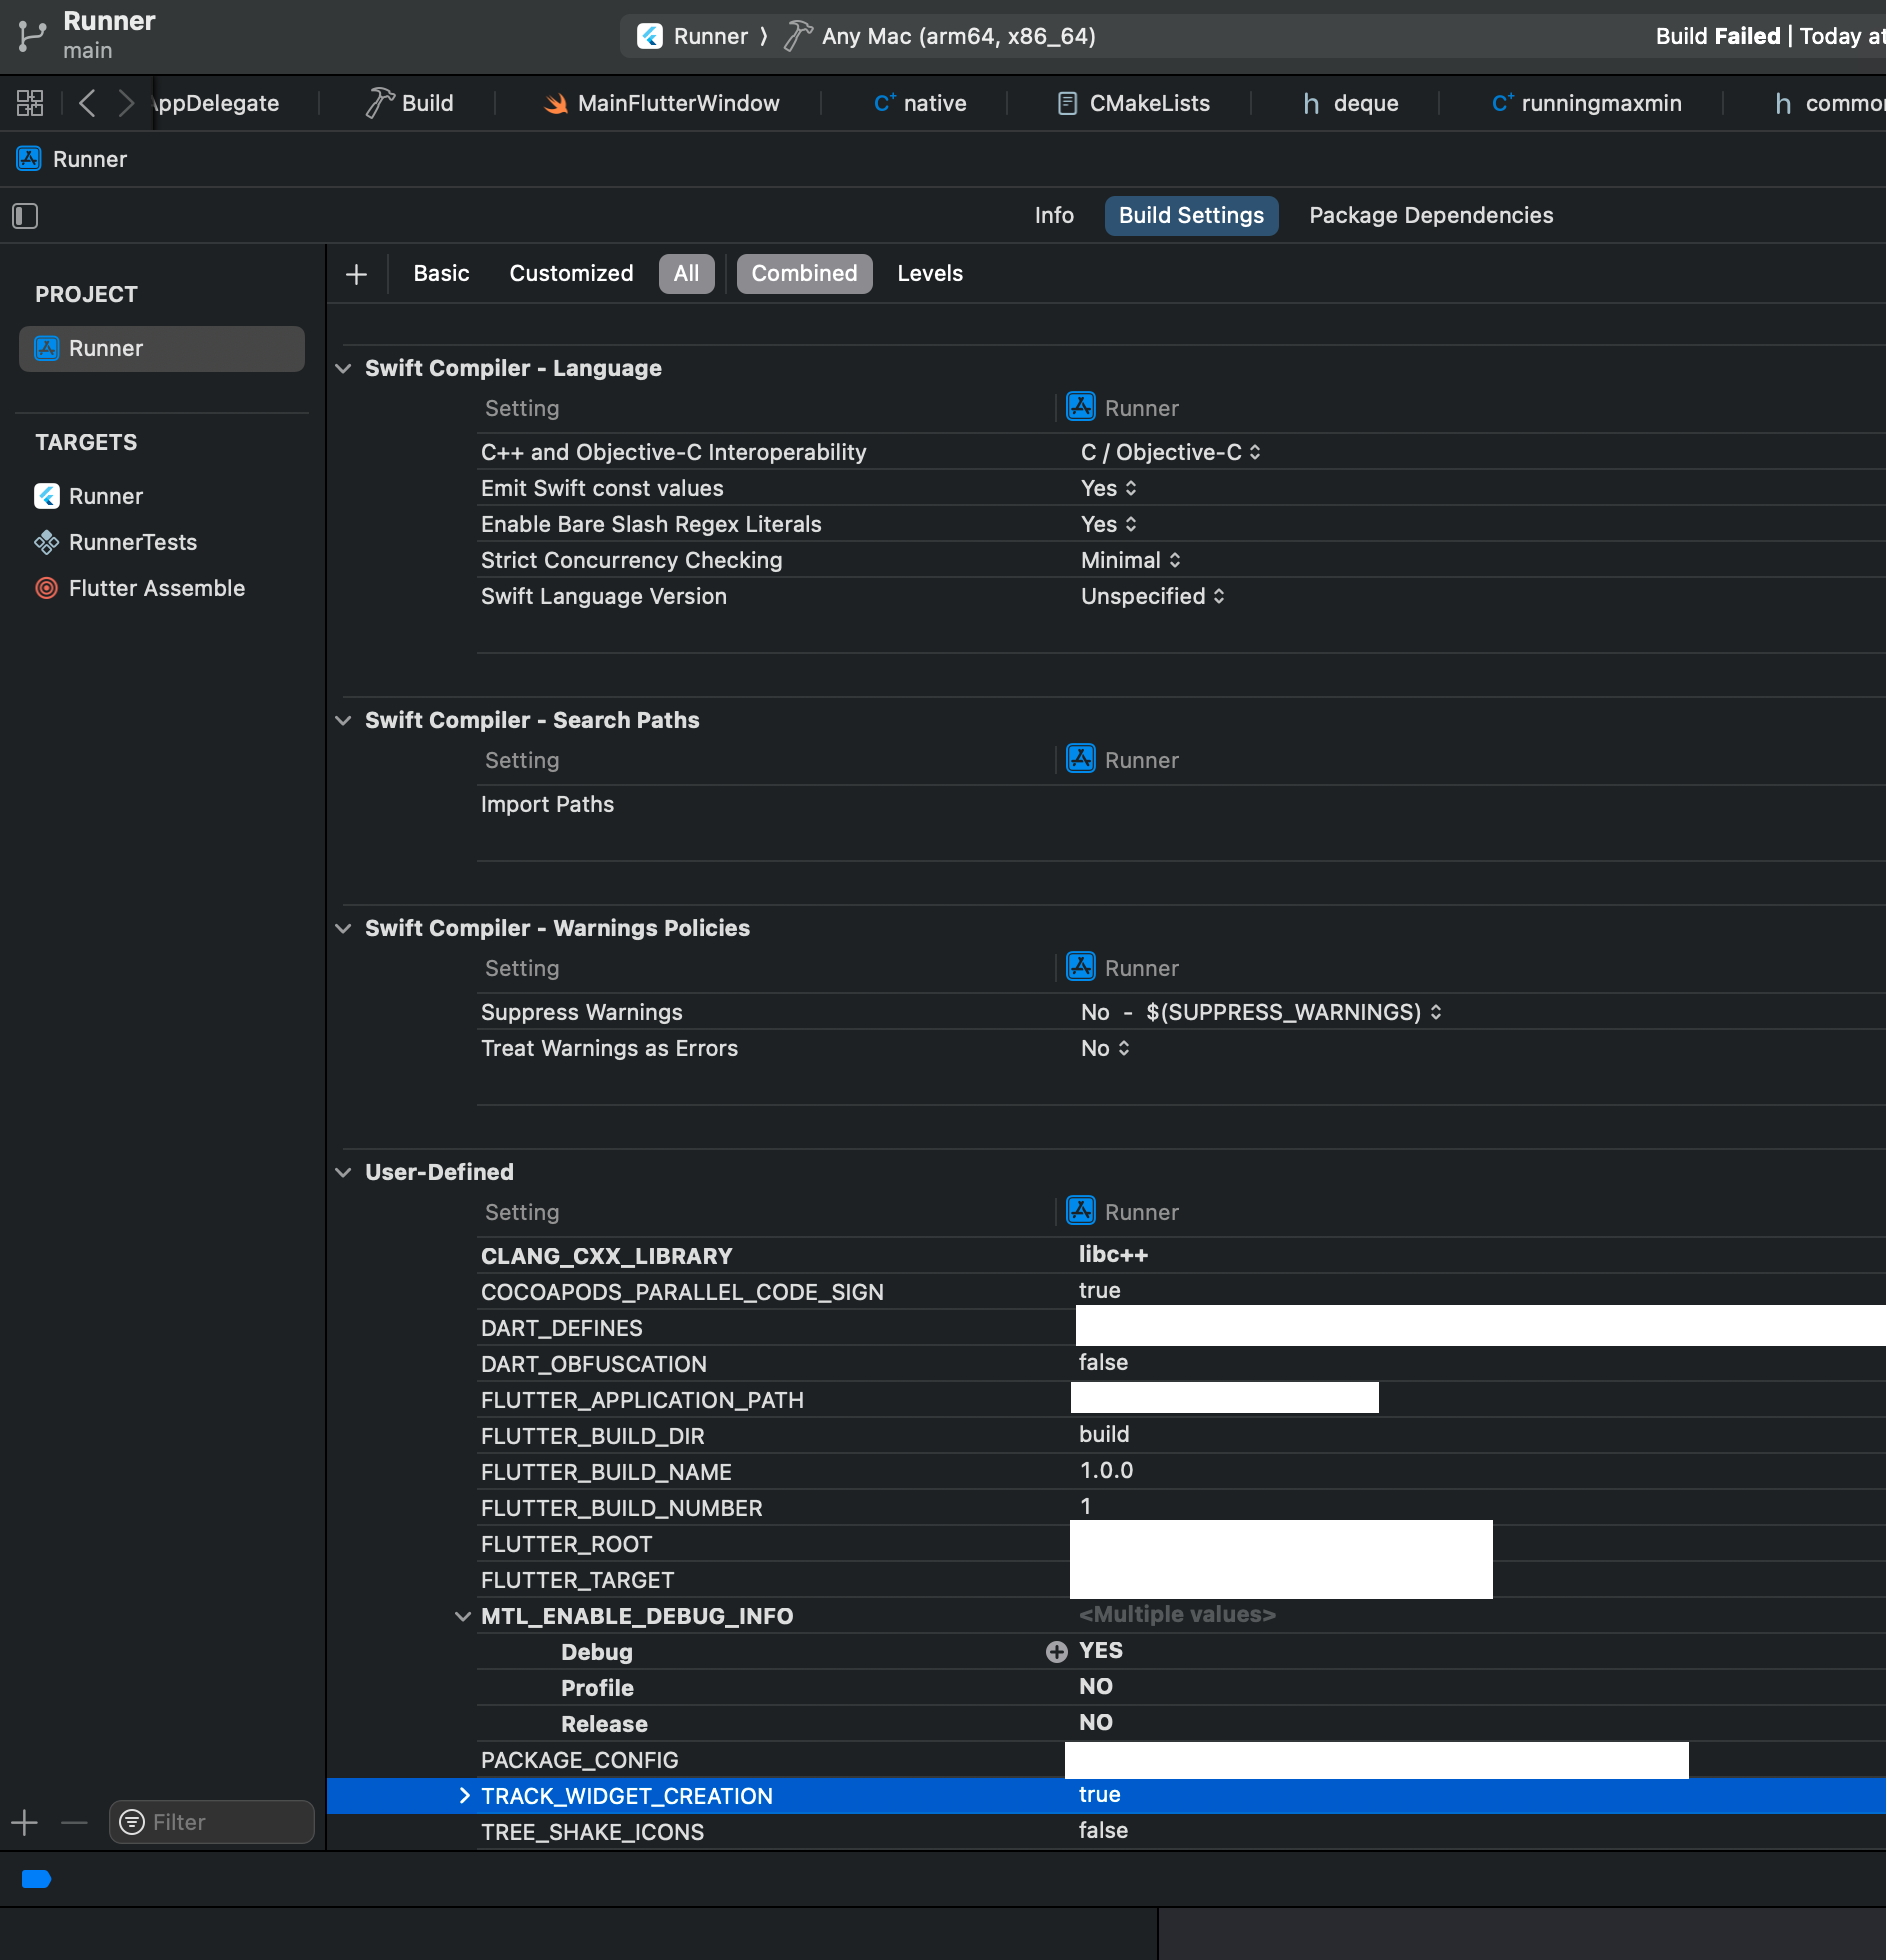Click the Flutter Assemble target icon
The image size is (1886, 1960).
(46, 588)
